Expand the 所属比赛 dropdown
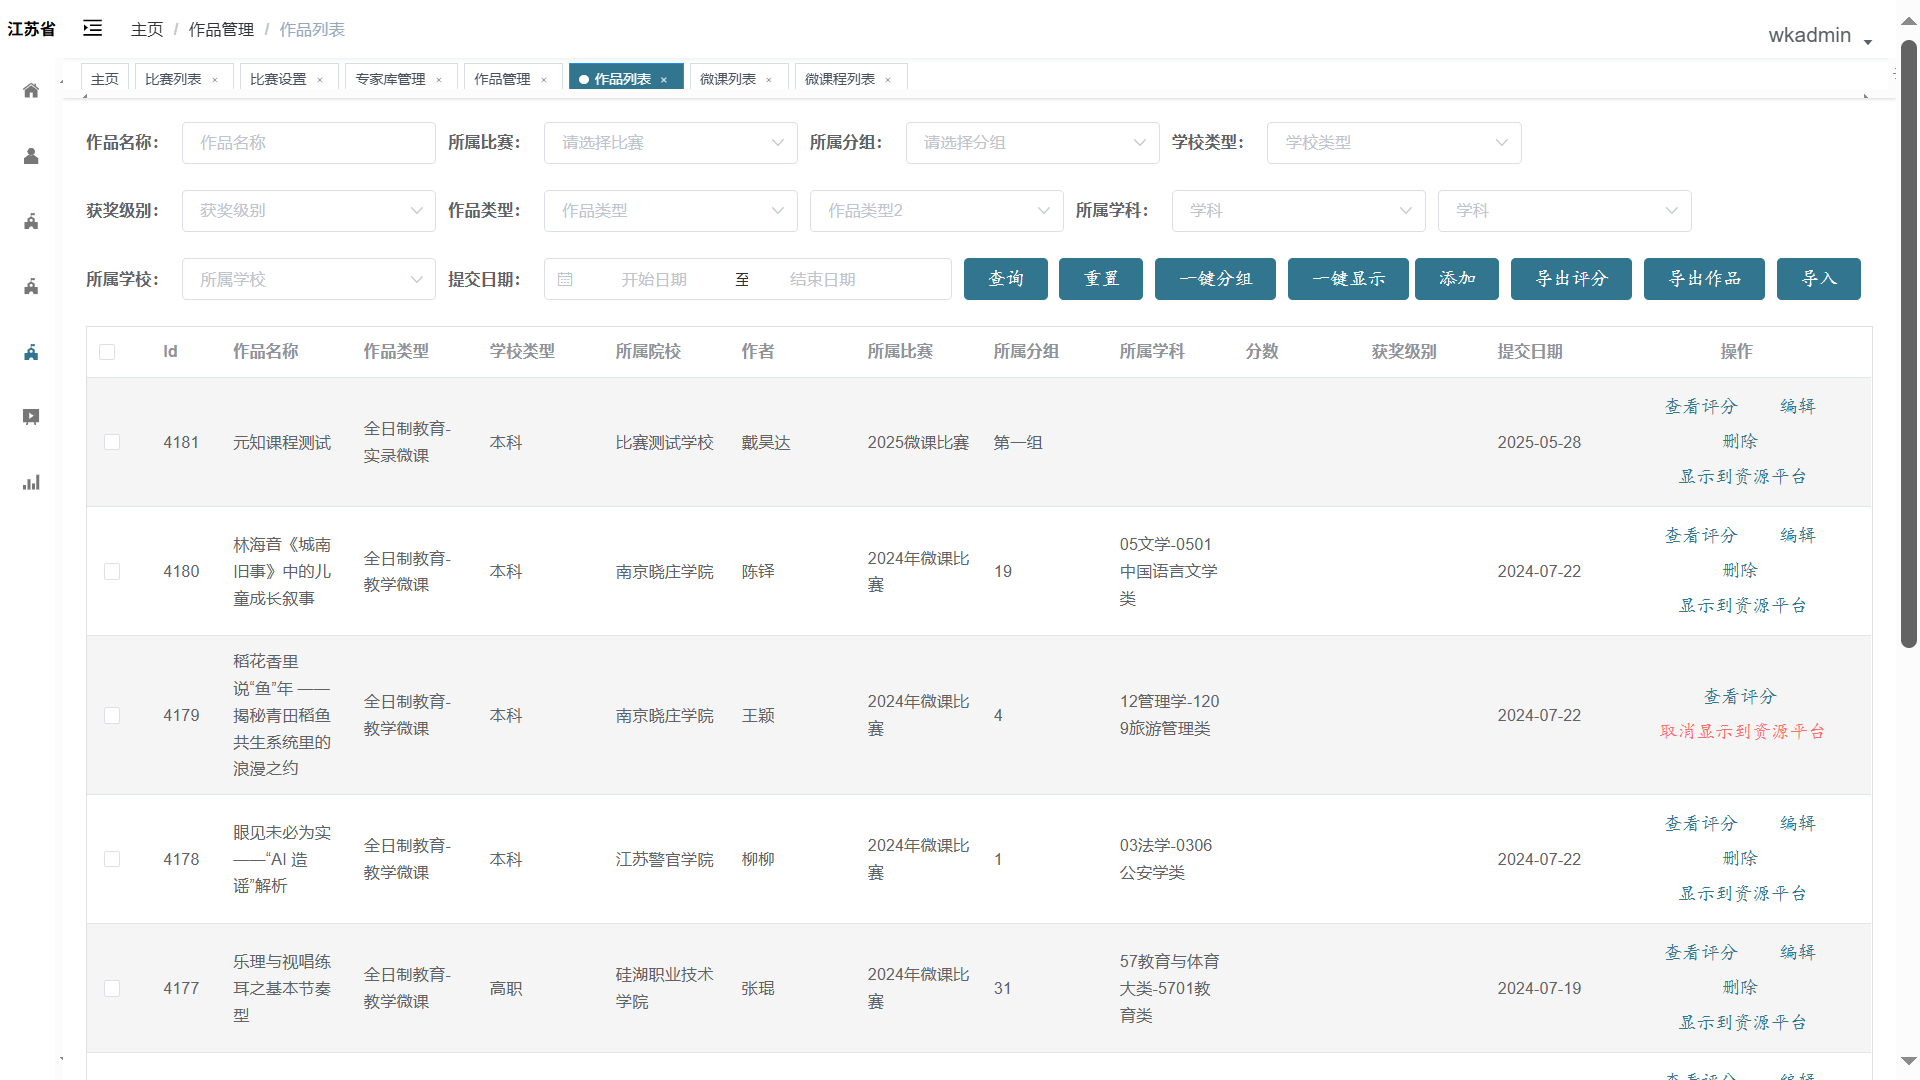 670,143
